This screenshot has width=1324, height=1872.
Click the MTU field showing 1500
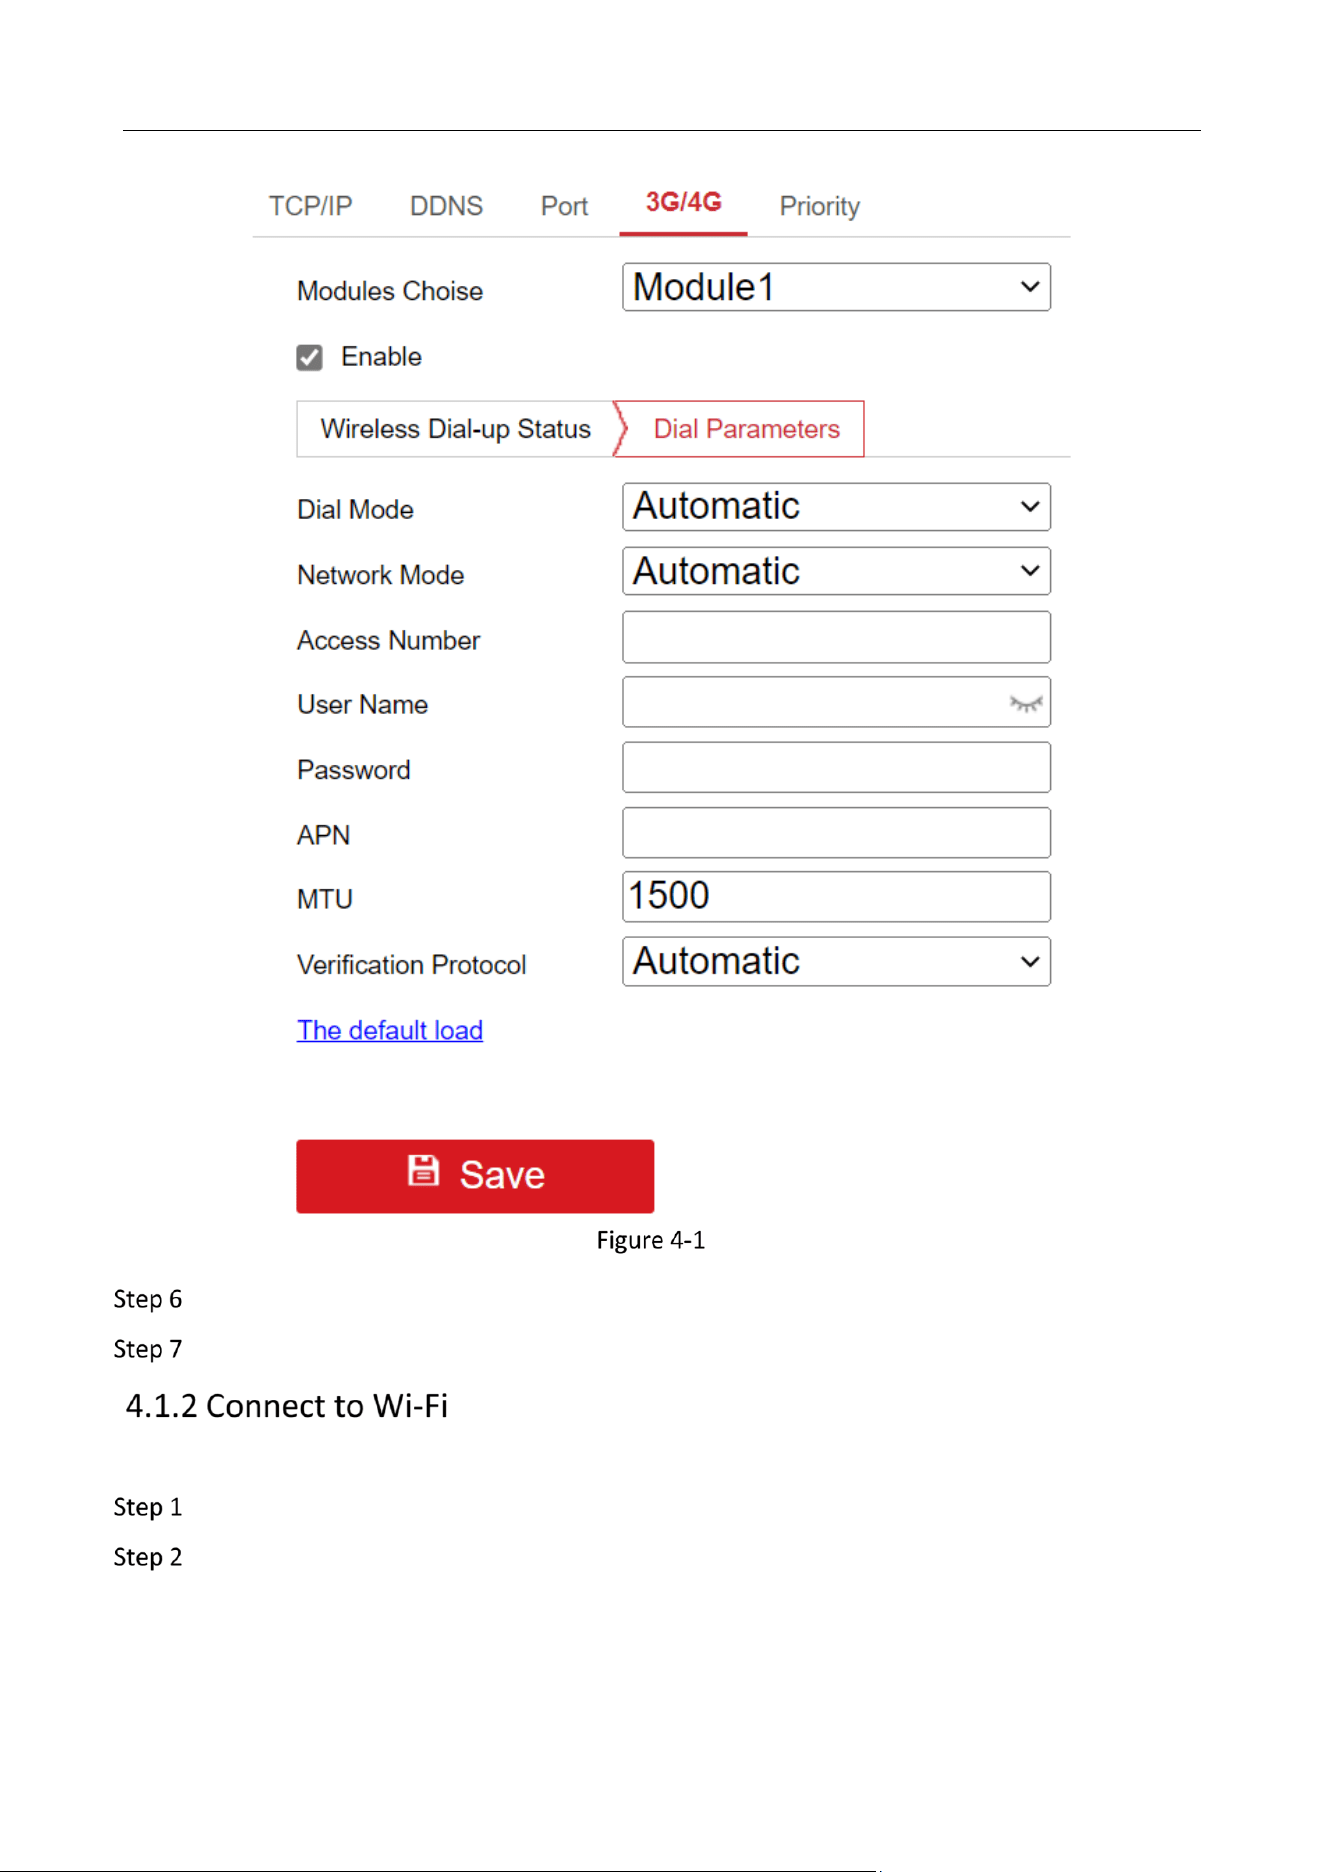(836, 897)
